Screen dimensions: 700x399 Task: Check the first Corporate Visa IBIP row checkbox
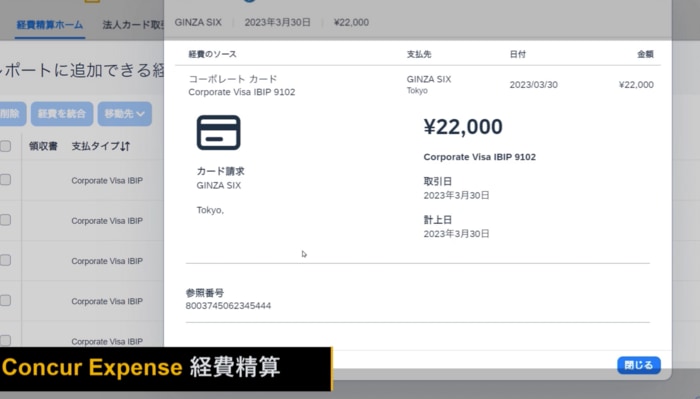(5, 180)
